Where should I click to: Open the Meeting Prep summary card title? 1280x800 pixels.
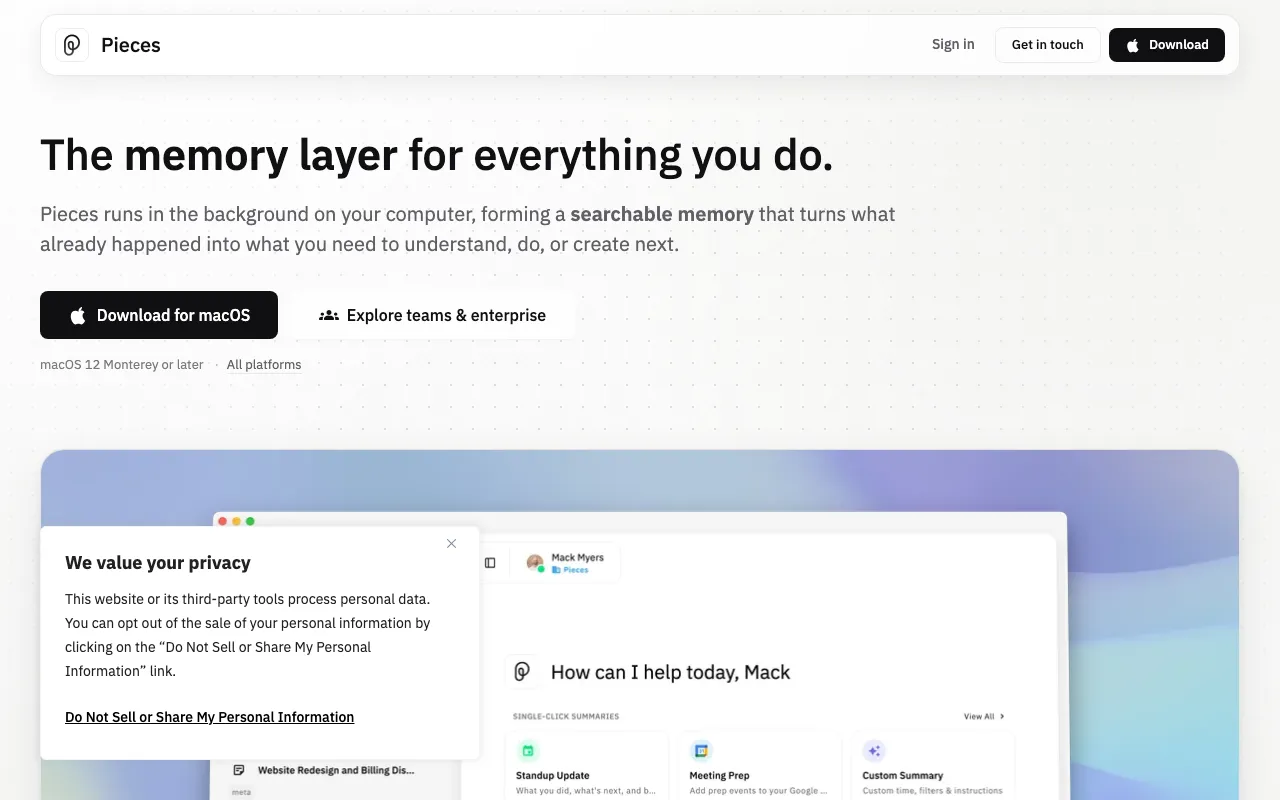719,775
